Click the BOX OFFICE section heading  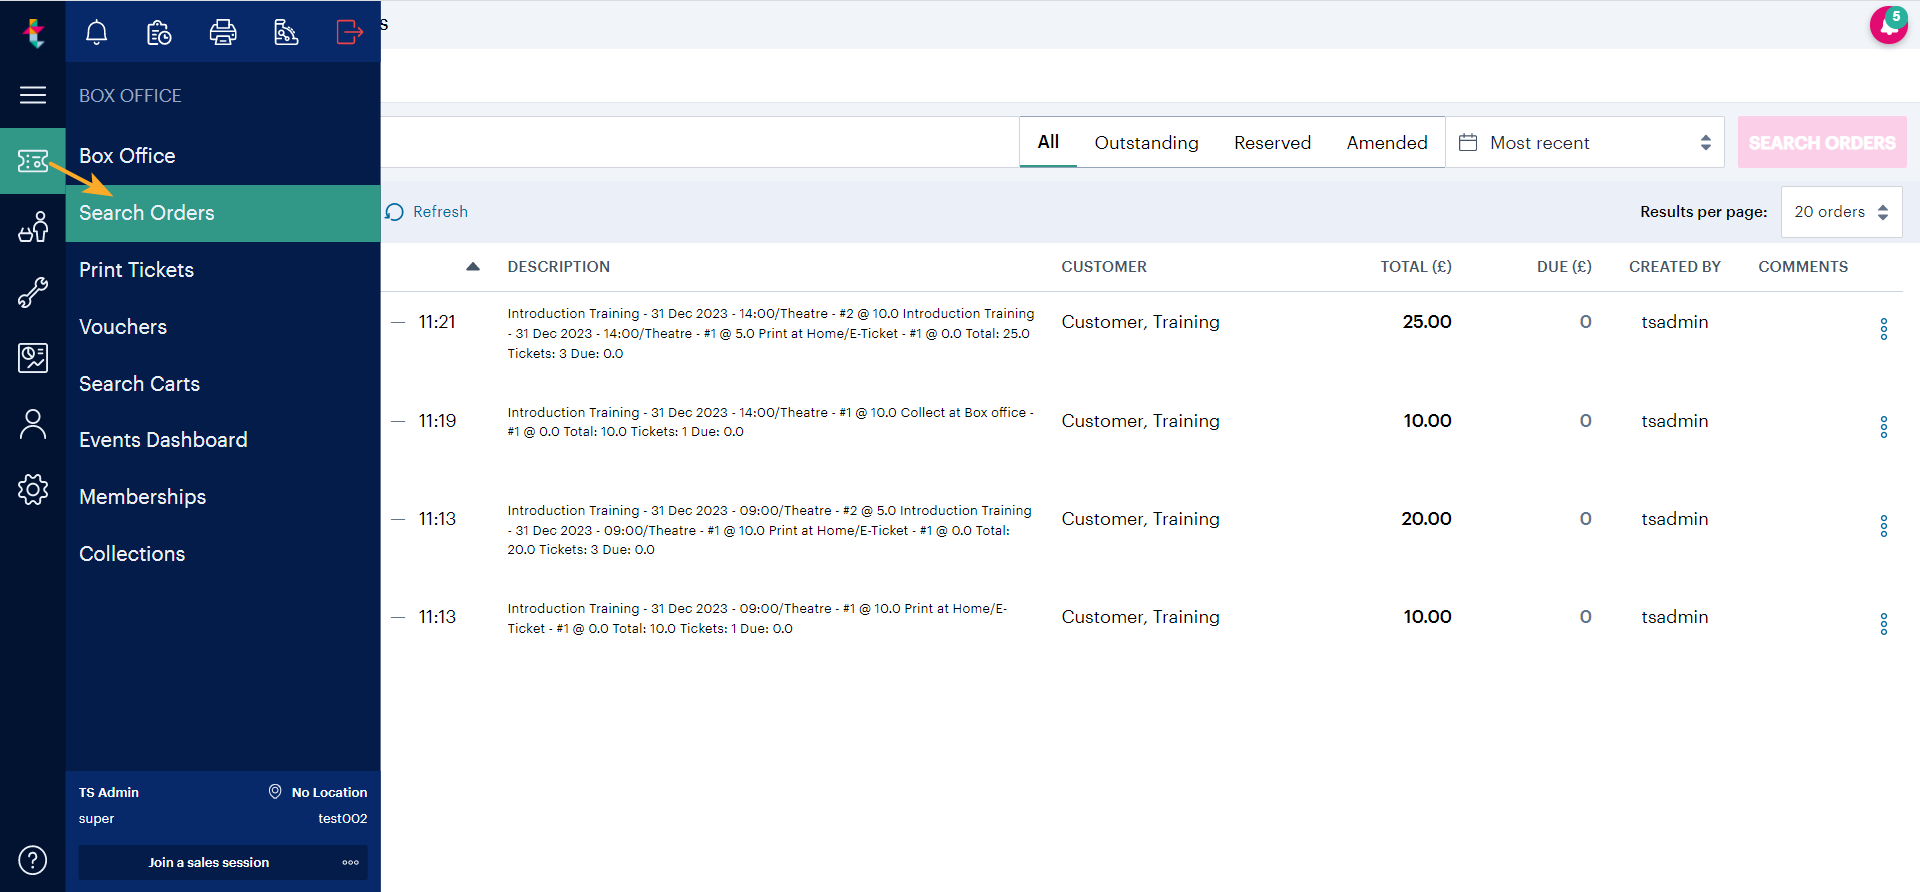130,96
